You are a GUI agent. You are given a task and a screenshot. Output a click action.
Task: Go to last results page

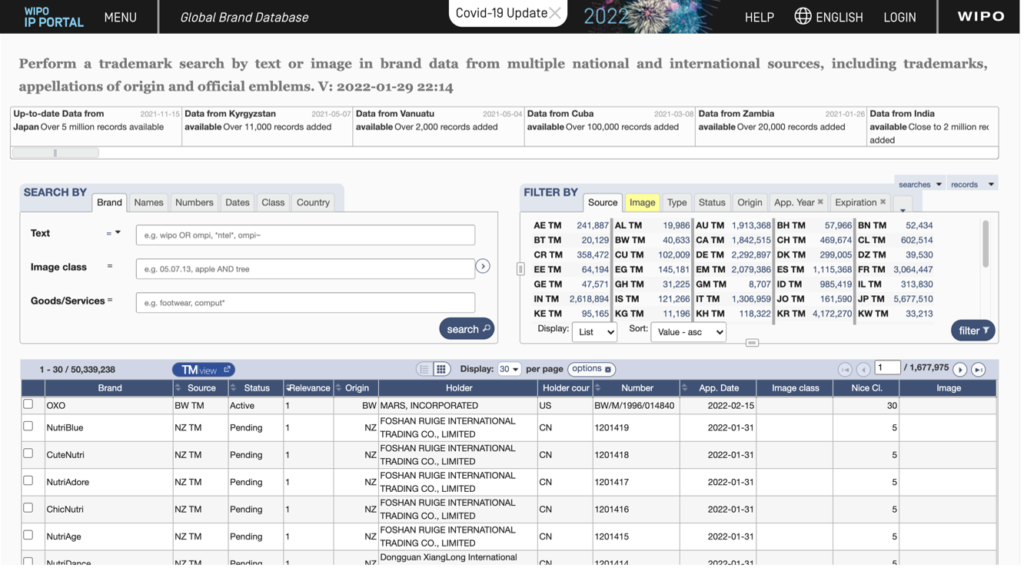(978, 370)
